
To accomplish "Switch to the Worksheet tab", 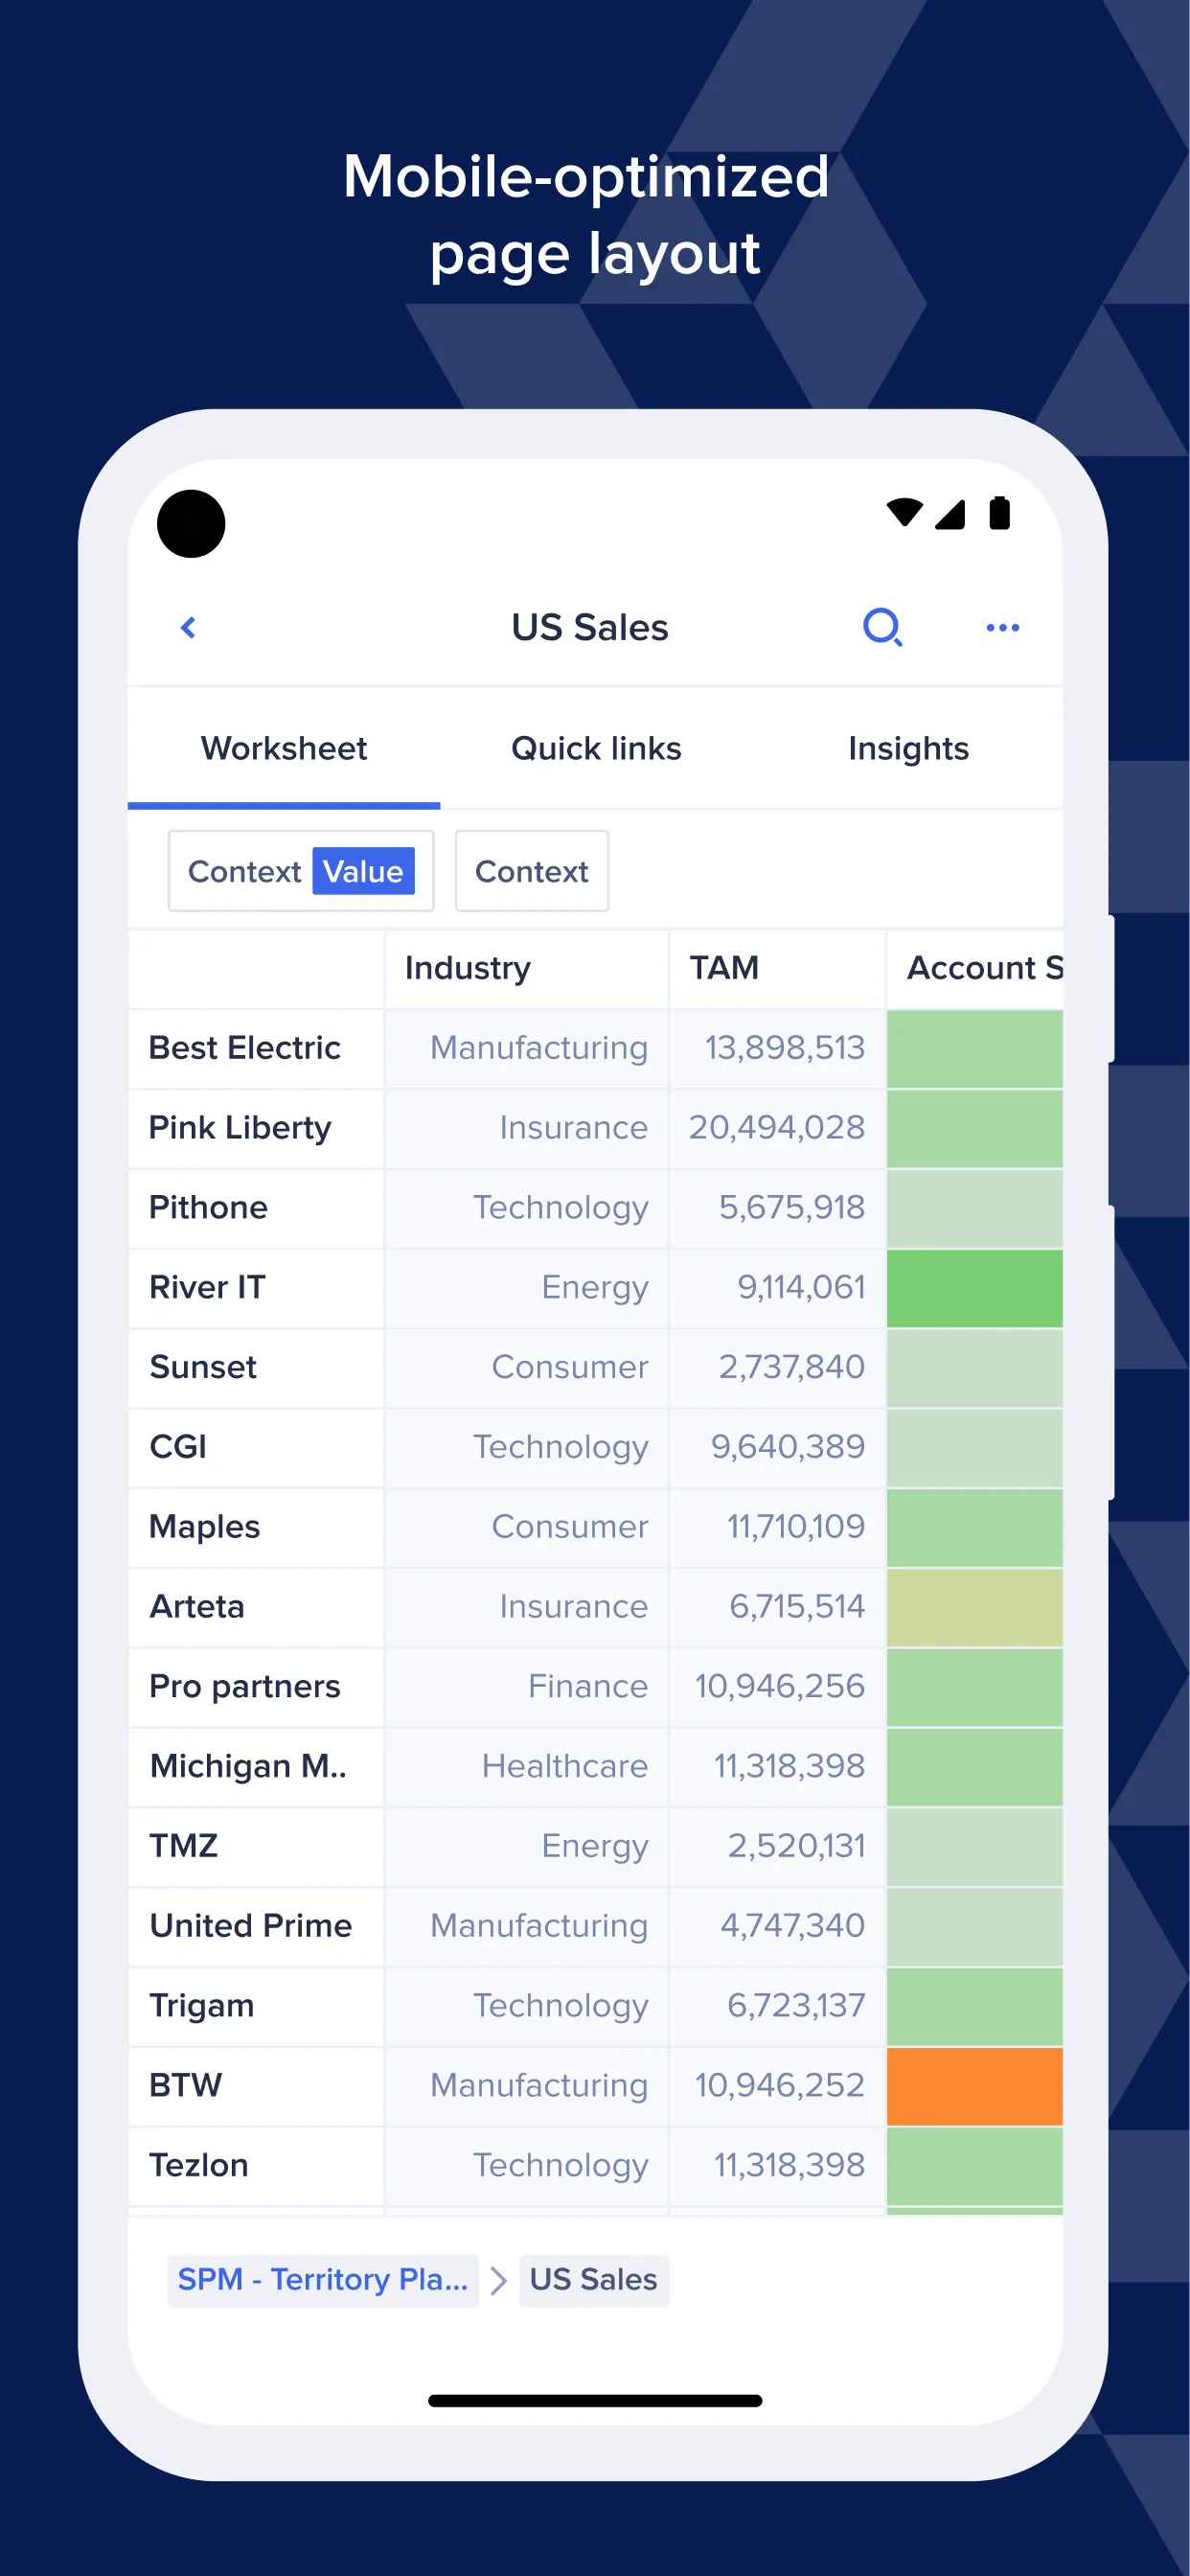I will [284, 749].
